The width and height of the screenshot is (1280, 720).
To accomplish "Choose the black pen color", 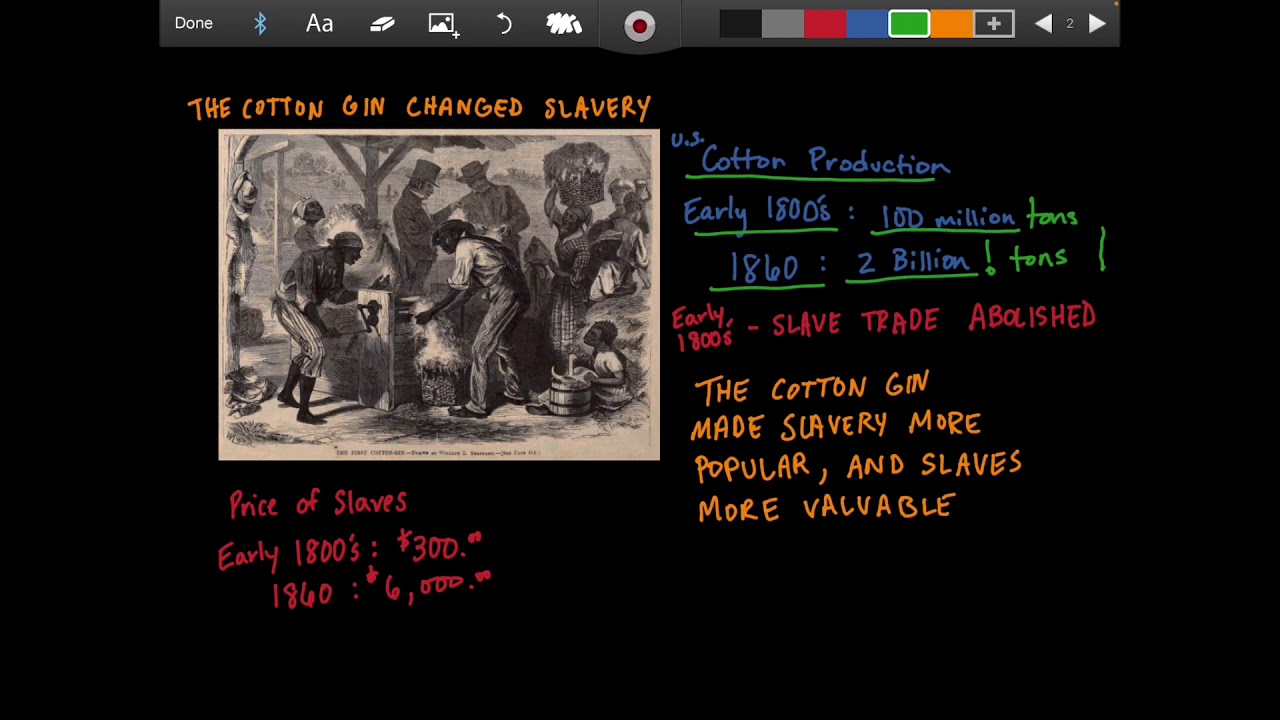I will click(x=740, y=24).
